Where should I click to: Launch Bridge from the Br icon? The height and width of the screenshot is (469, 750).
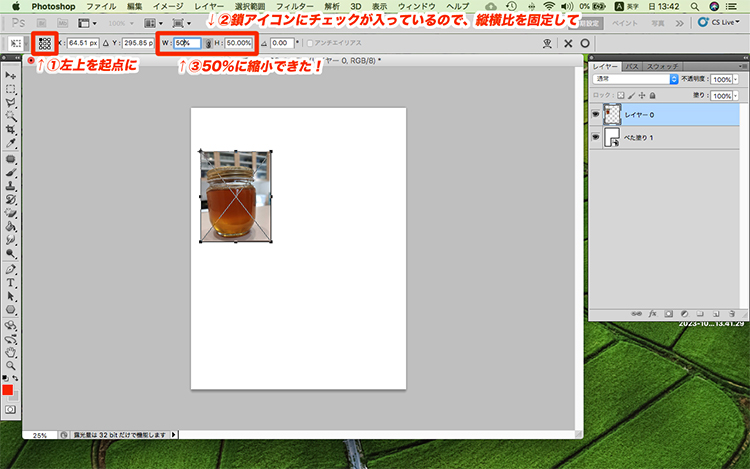click(42, 23)
